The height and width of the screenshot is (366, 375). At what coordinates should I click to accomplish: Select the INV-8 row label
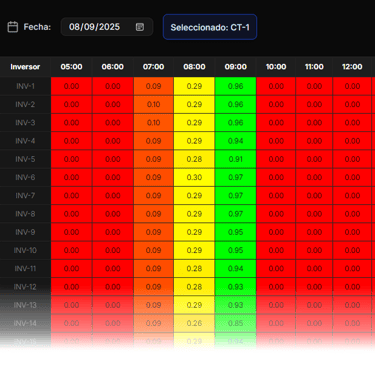[25, 214]
